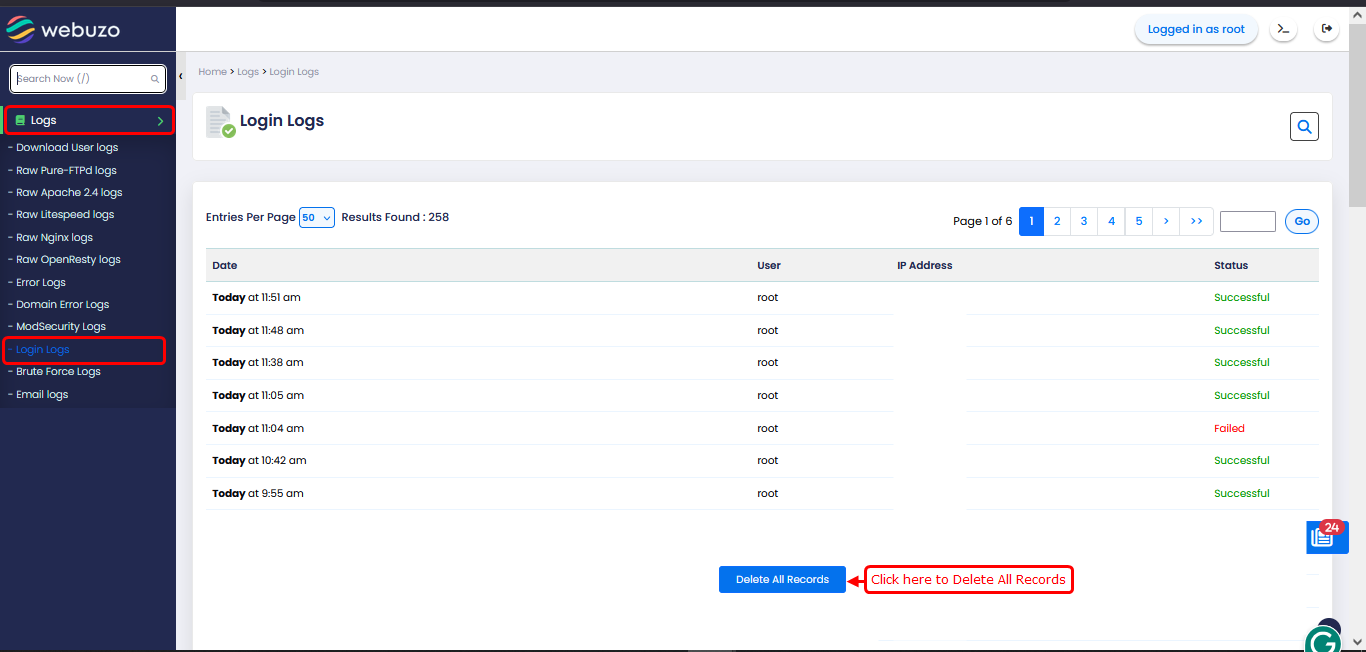
Task: Open the notifications icon with 24 badge
Action: 1326,537
